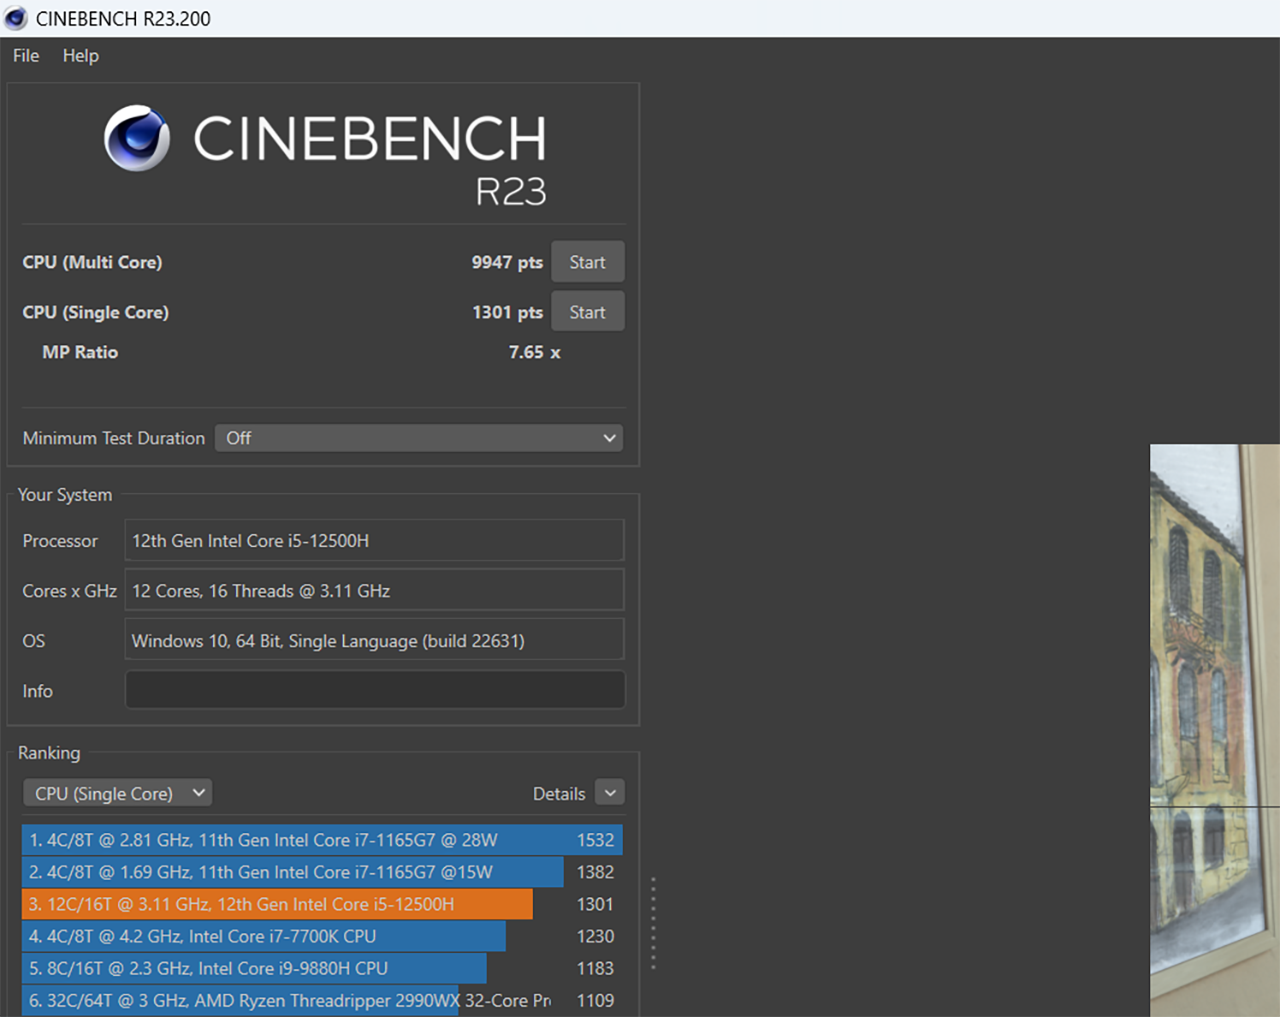Open the CPU (Single Core) ranking dropdown
Viewport: 1280px width, 1017px height.
(117, 793)
